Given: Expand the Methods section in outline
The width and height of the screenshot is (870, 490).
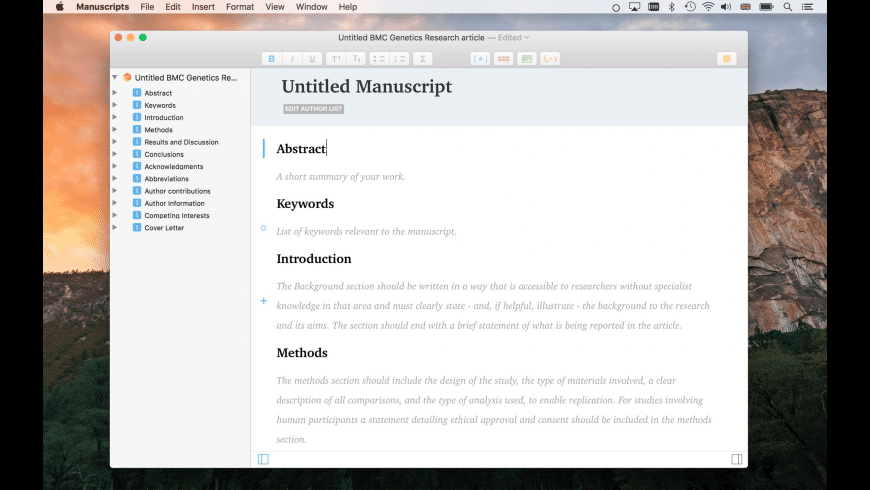Looking at the screenshot, I should (114, 129).
